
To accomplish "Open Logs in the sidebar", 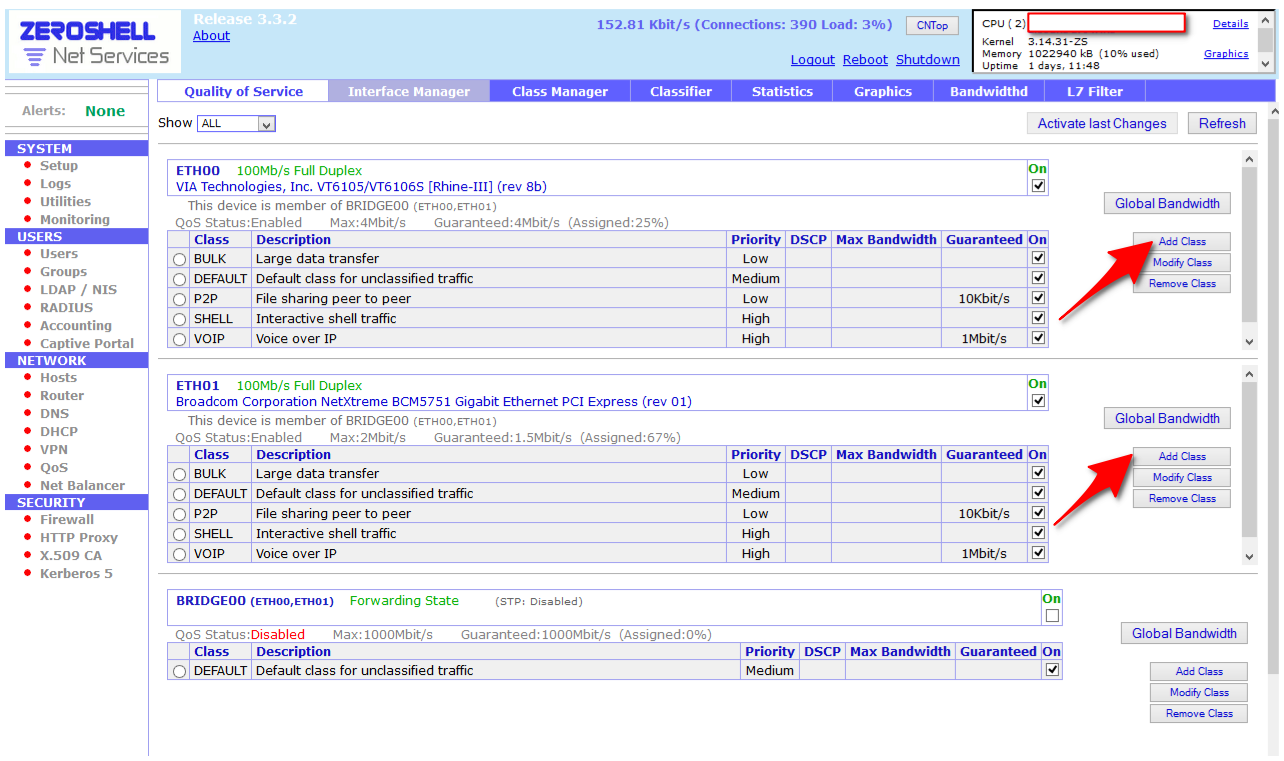I will tap(55, 184).
